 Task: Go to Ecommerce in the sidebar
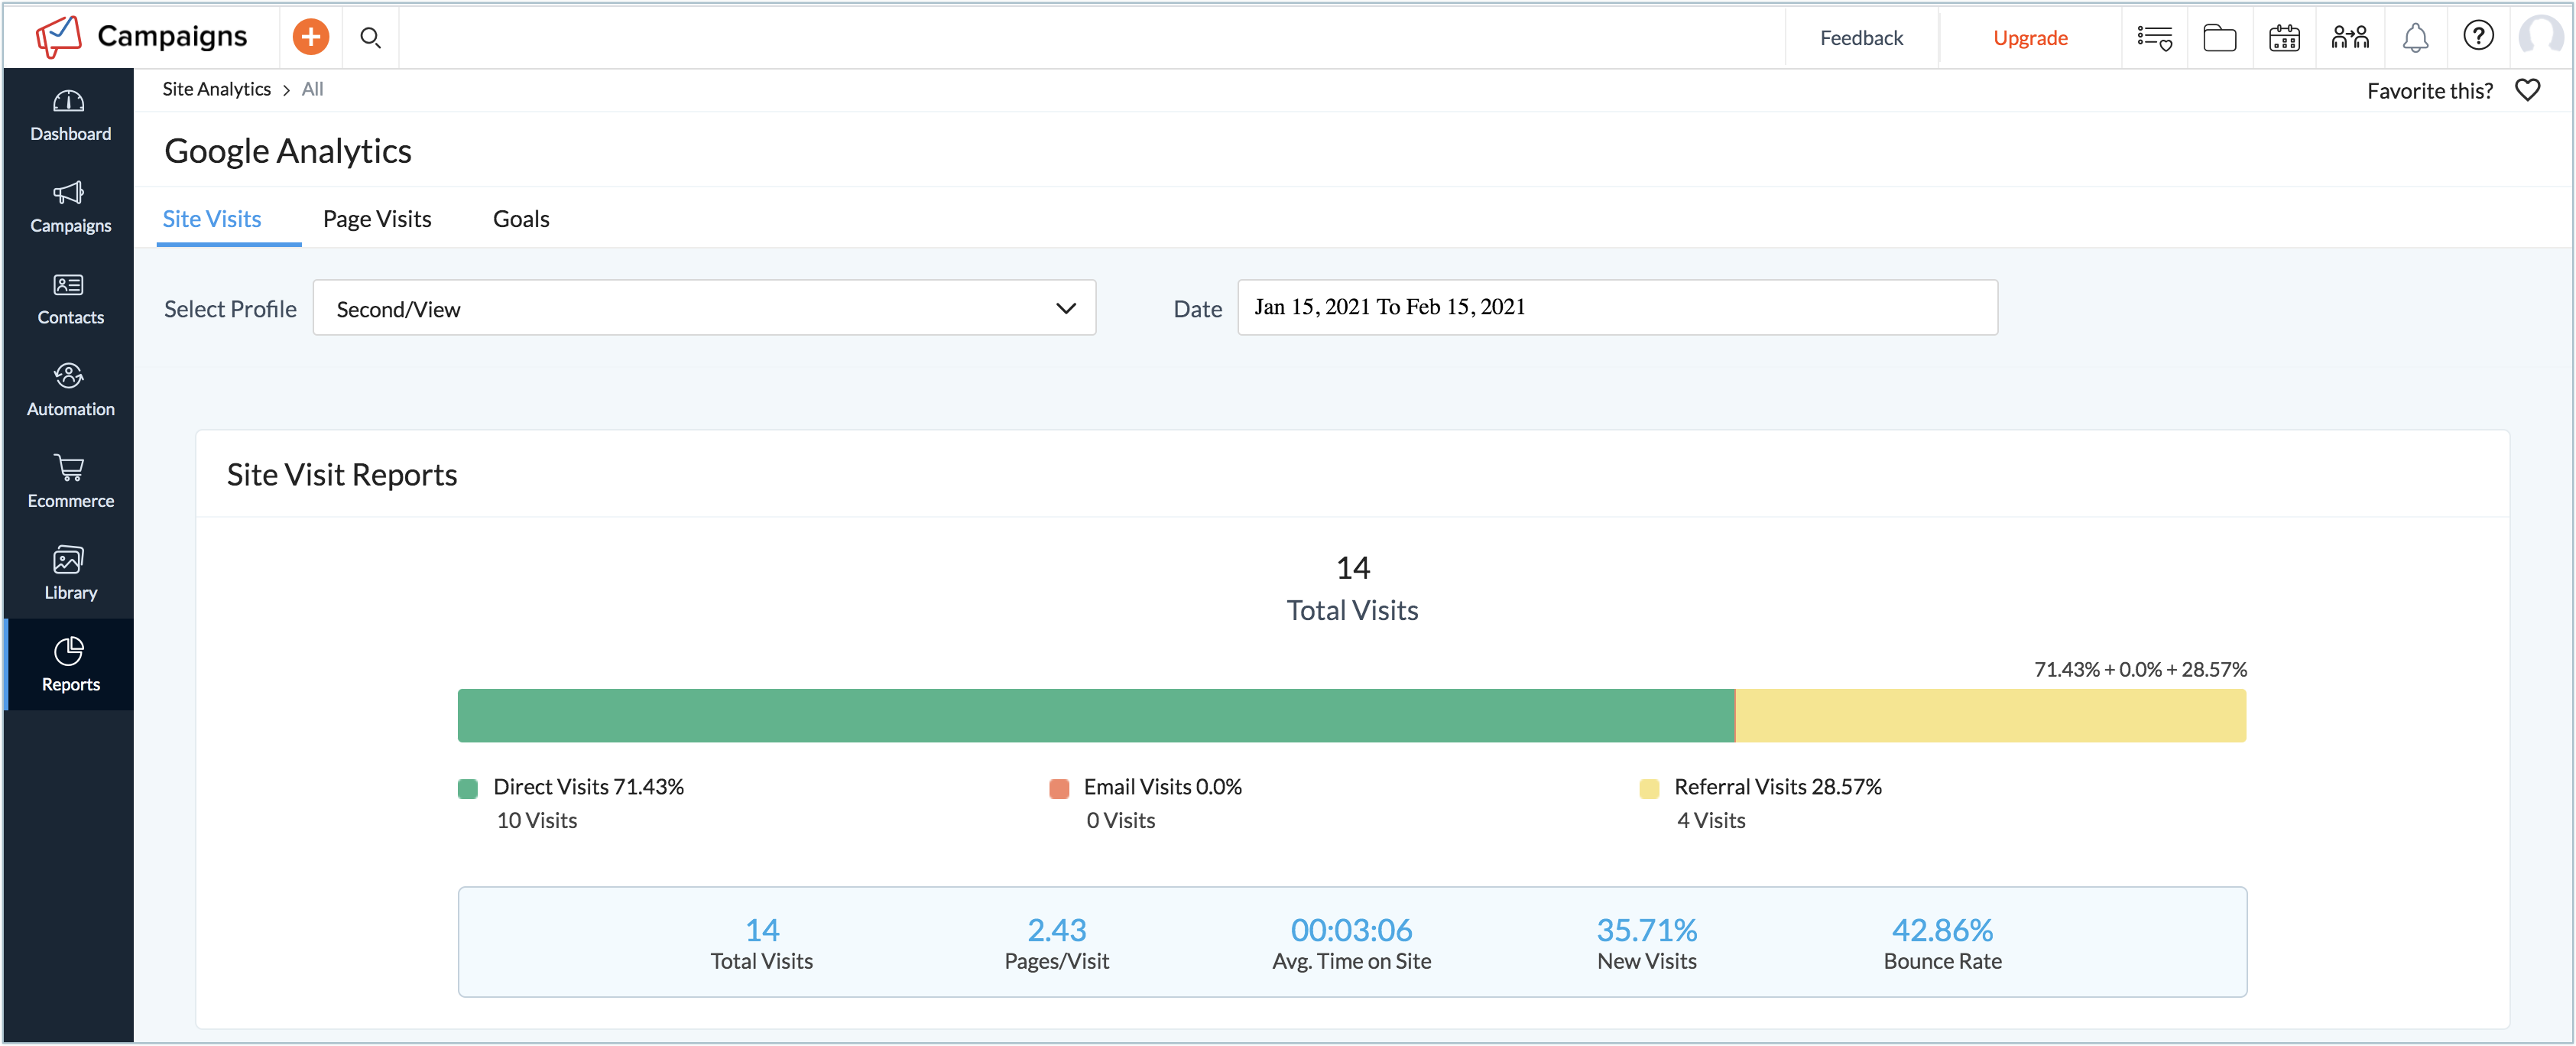(x=69, y=481)
